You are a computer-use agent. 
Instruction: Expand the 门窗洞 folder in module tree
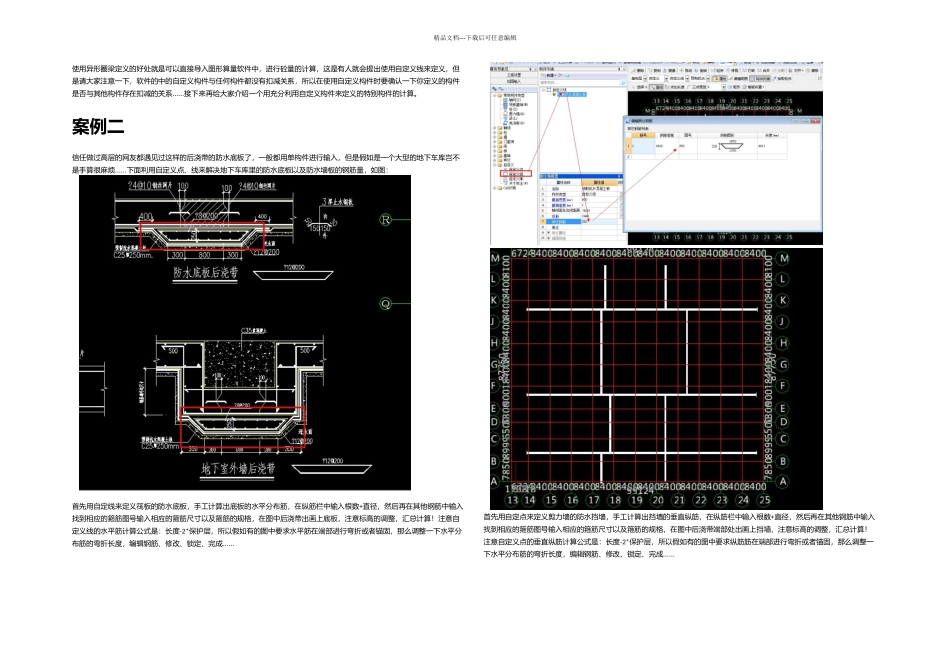494,142
